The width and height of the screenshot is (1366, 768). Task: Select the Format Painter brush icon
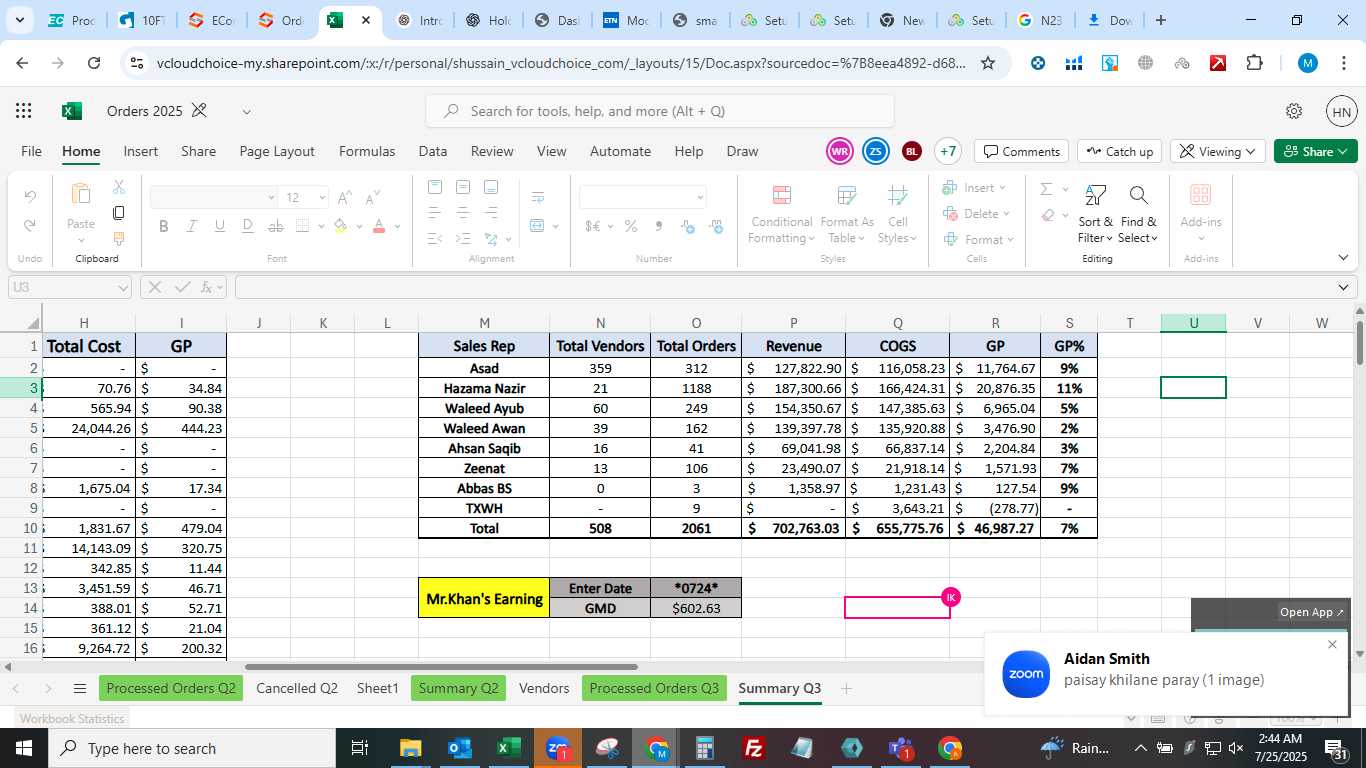click(119, 239)
